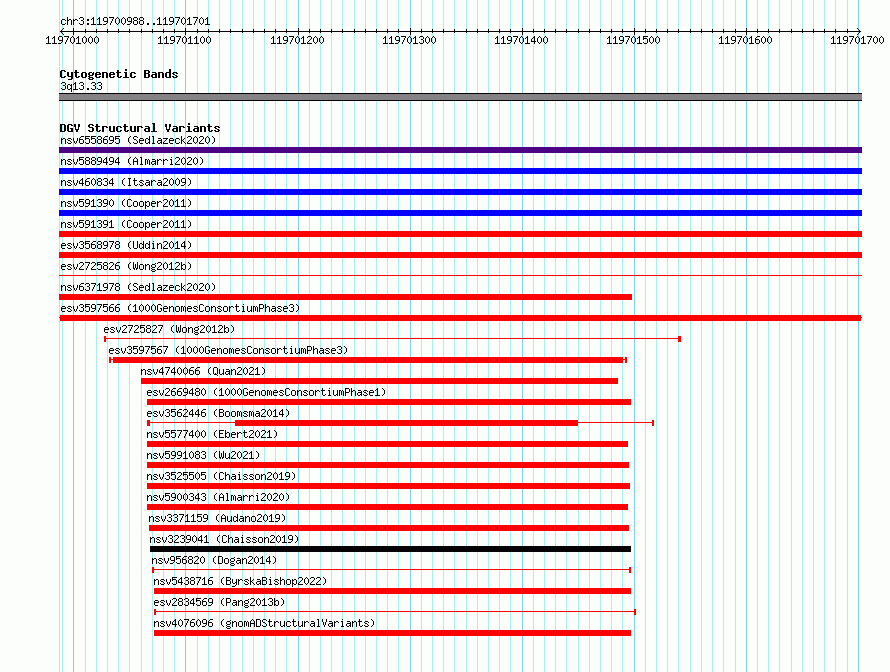This screenshot has height=672, width=890.
Task: Select esv3562446 (Boomsma2014) label
Action: pyautogui.click(x=218, y=413)
